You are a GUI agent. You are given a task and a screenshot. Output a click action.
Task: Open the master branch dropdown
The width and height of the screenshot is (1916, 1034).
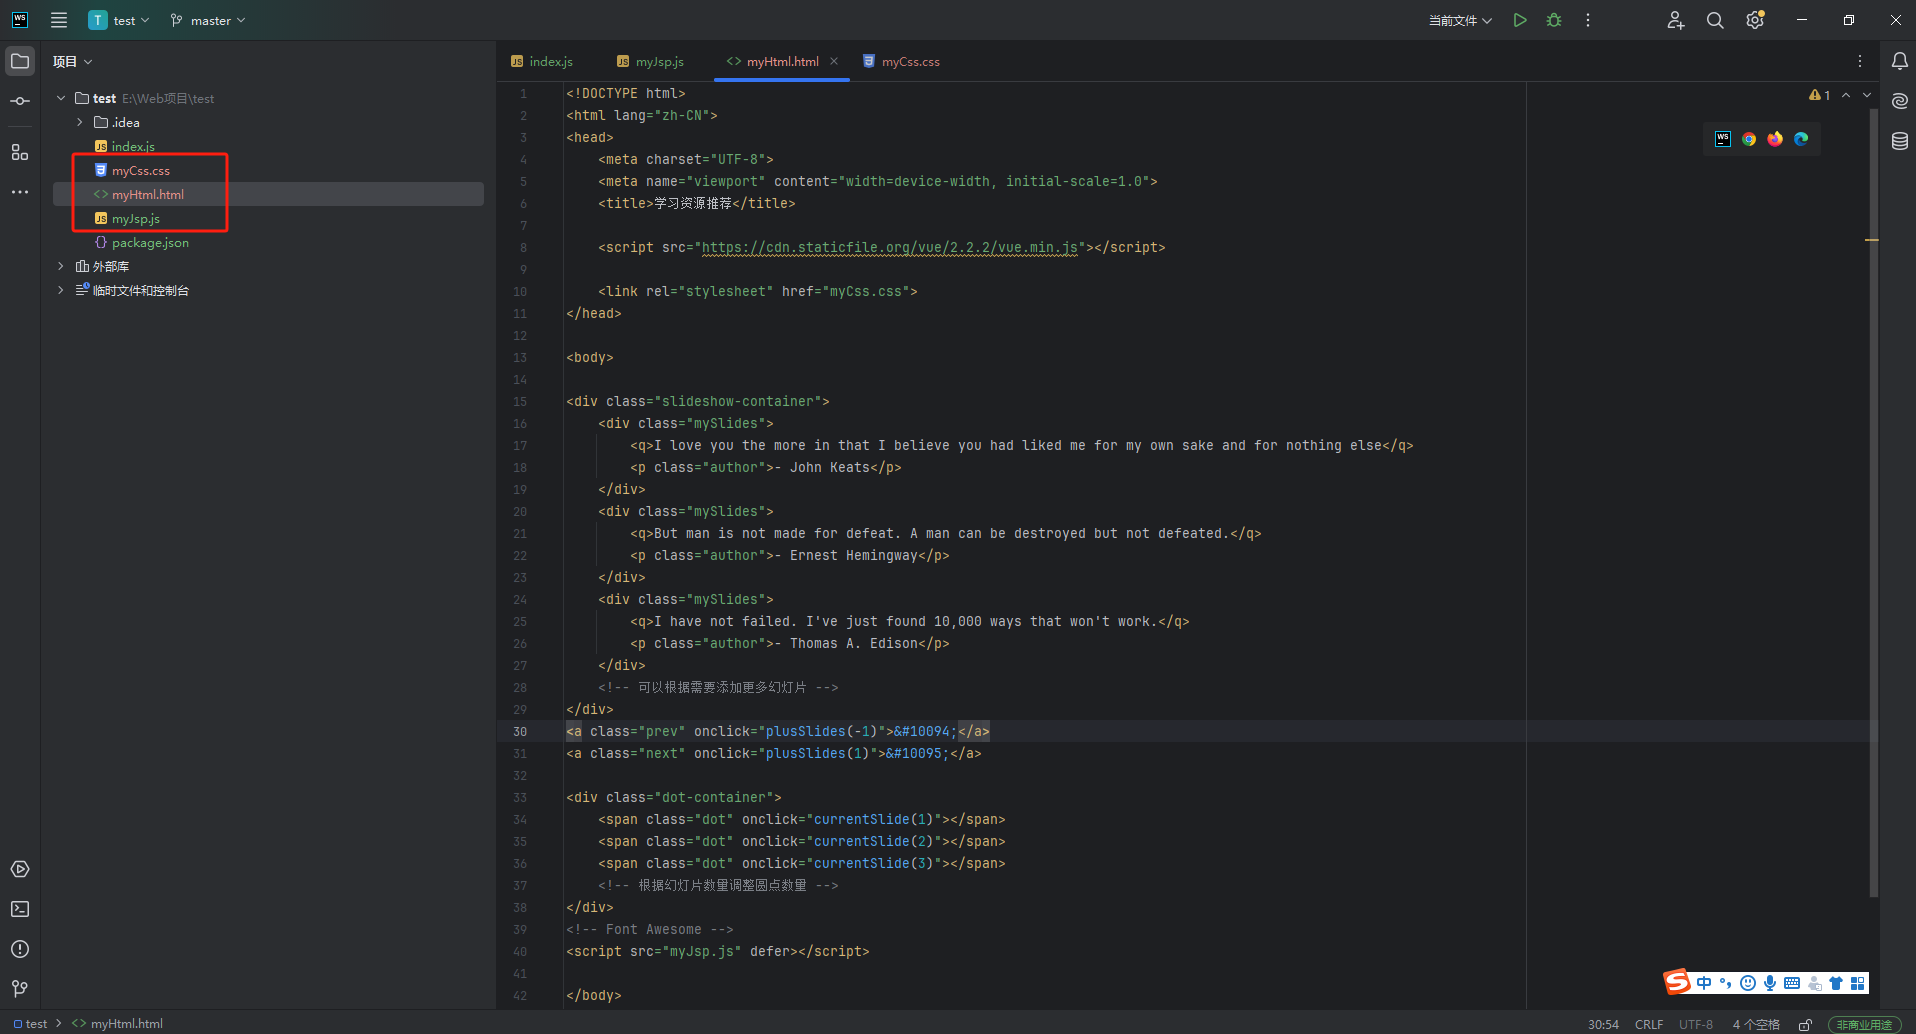click(208, 20)
